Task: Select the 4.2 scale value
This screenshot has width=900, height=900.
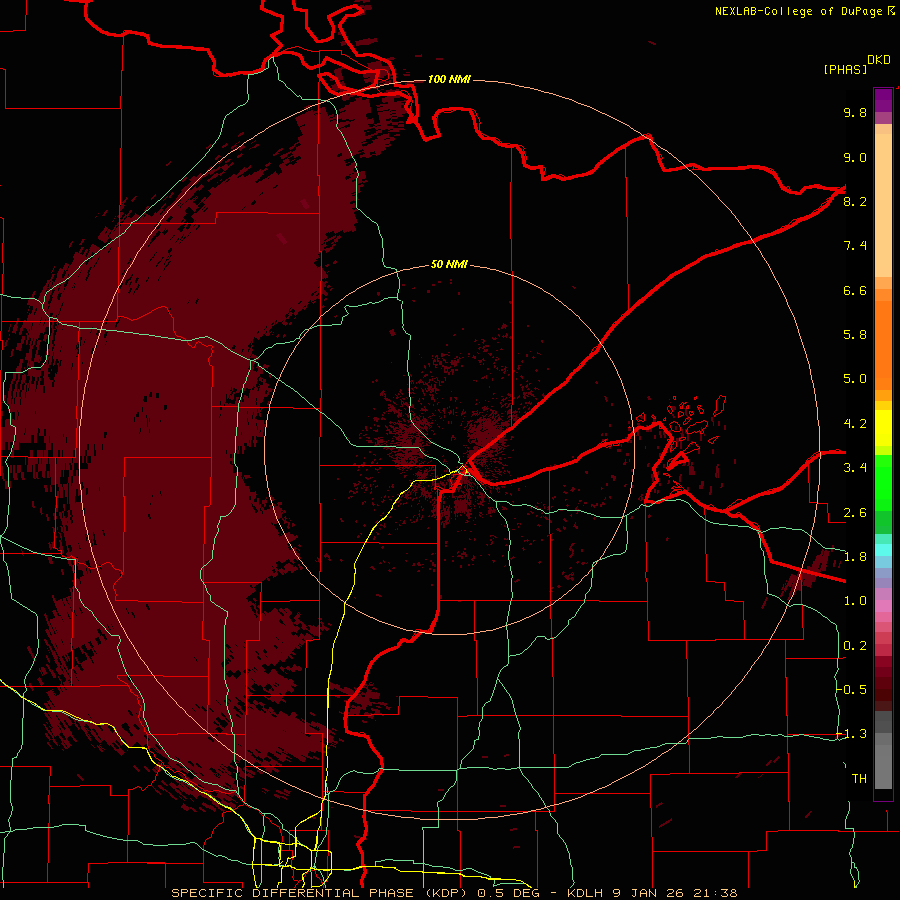Action: coord(855,424)
